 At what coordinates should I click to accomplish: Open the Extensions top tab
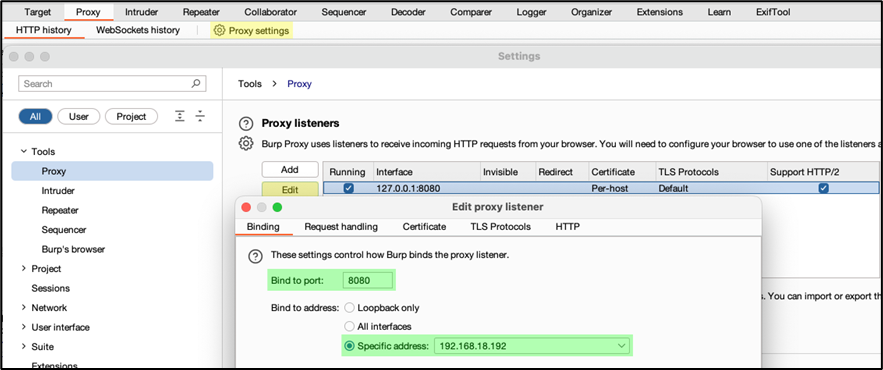coord(659,12)
